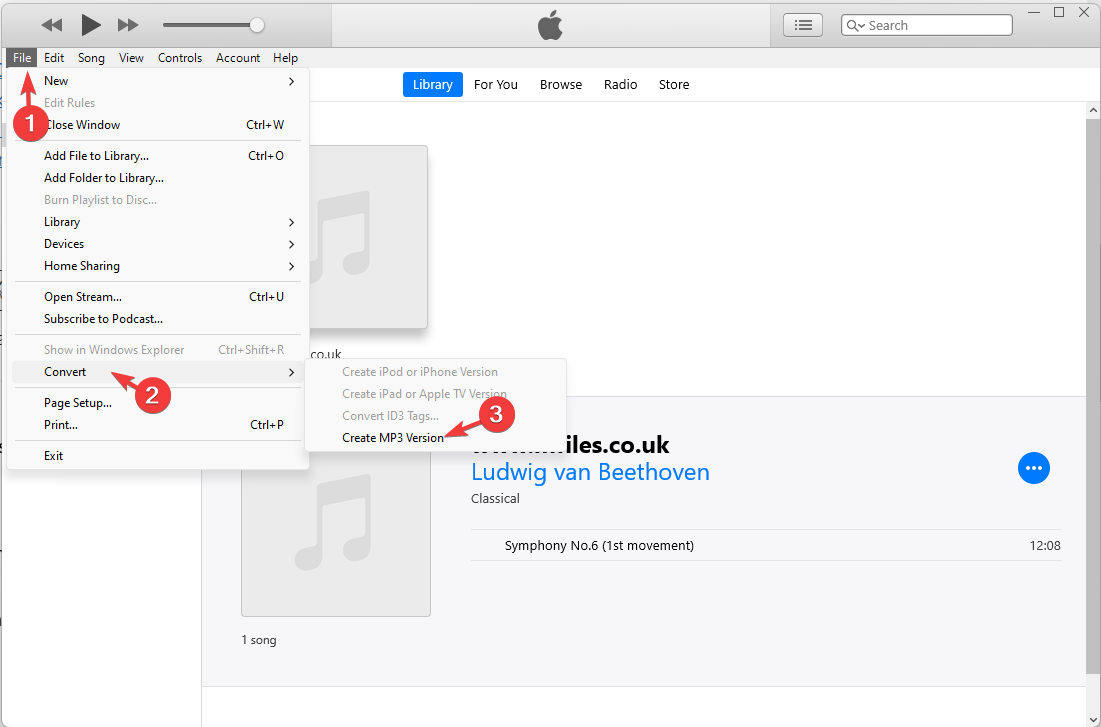Select Print menu item

click(158, 425)
